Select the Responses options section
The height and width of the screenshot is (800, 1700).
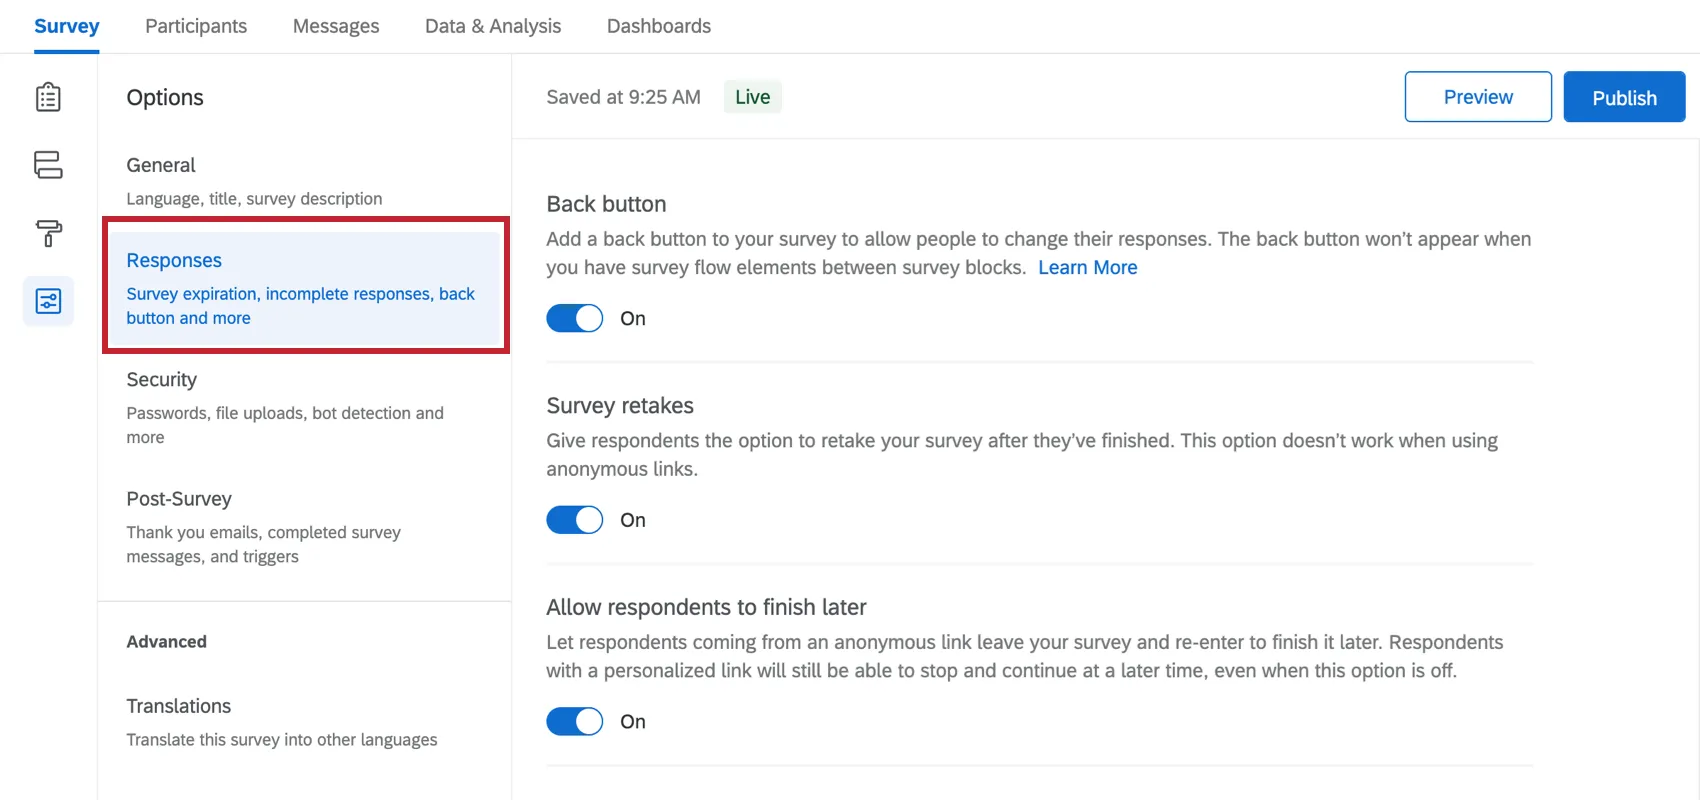pos(304,287)
